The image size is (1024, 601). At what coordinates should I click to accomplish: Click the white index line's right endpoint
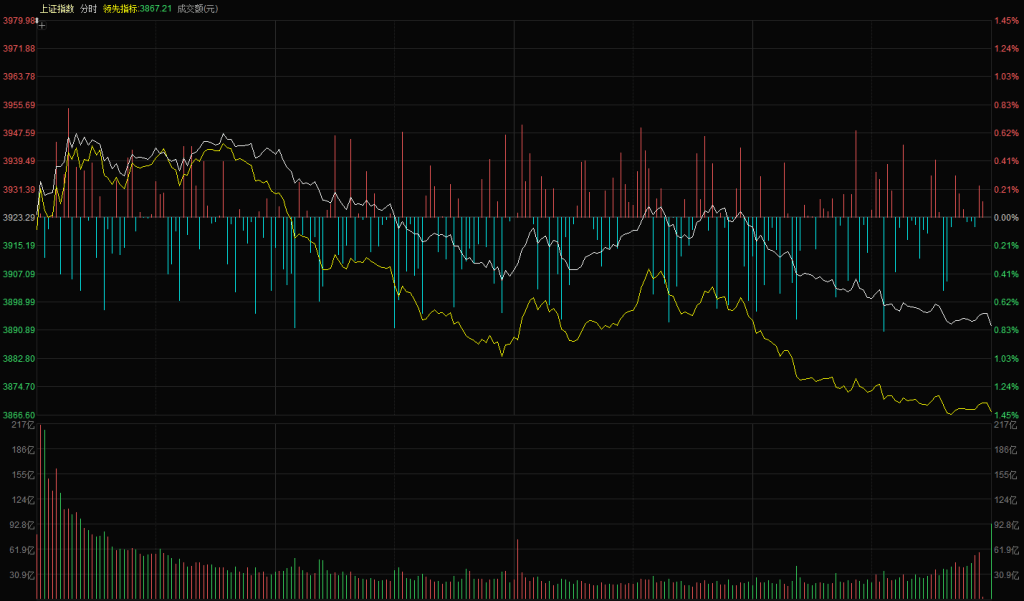point(990,325)
